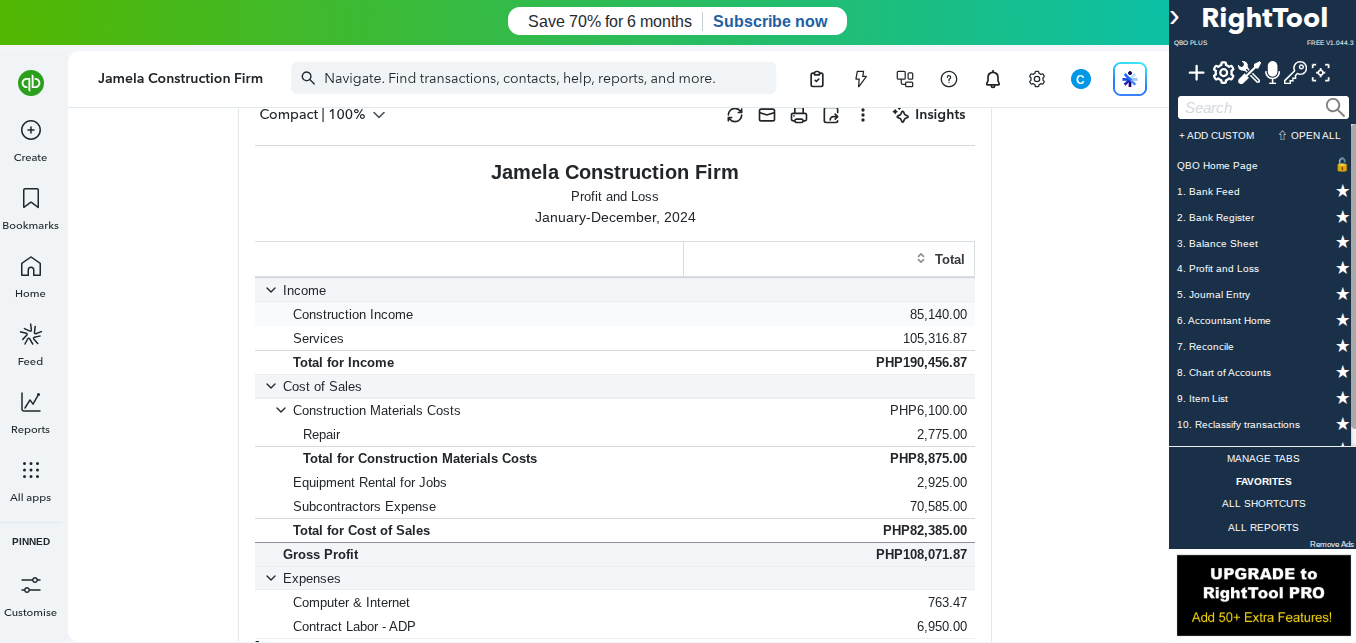Click the RightTool plus add icon
This screenshot has width=1356, height=643.
1196,72
